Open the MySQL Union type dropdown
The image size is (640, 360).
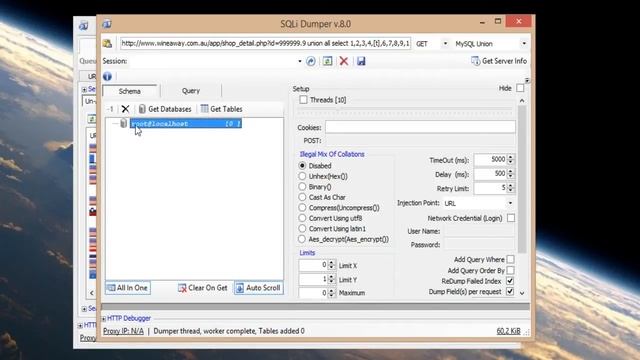tap(524, 44)
